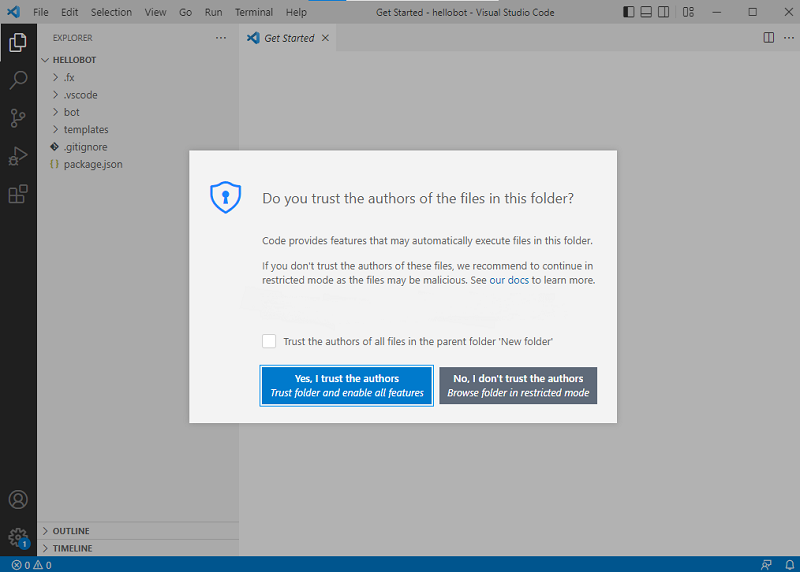Toggle secondary side bar layout icon
Image resolution: width=800 pixels, height=572 pixels.
tap(663, 12)
